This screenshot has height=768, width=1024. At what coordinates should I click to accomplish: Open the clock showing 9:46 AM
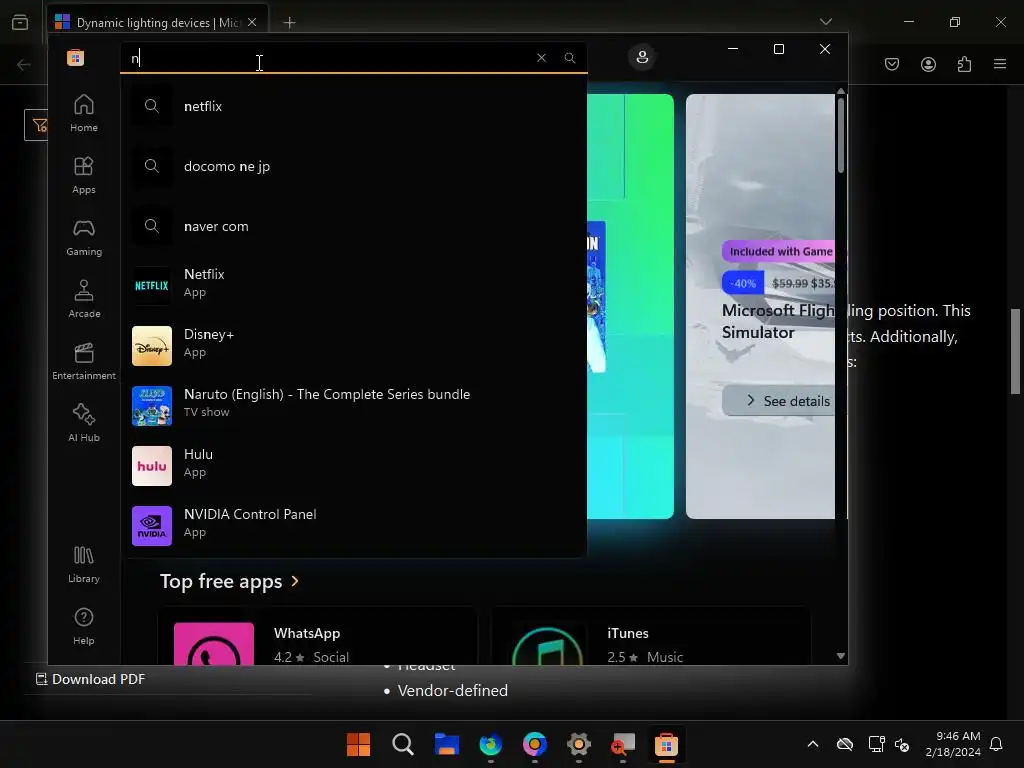click(953, 744)
